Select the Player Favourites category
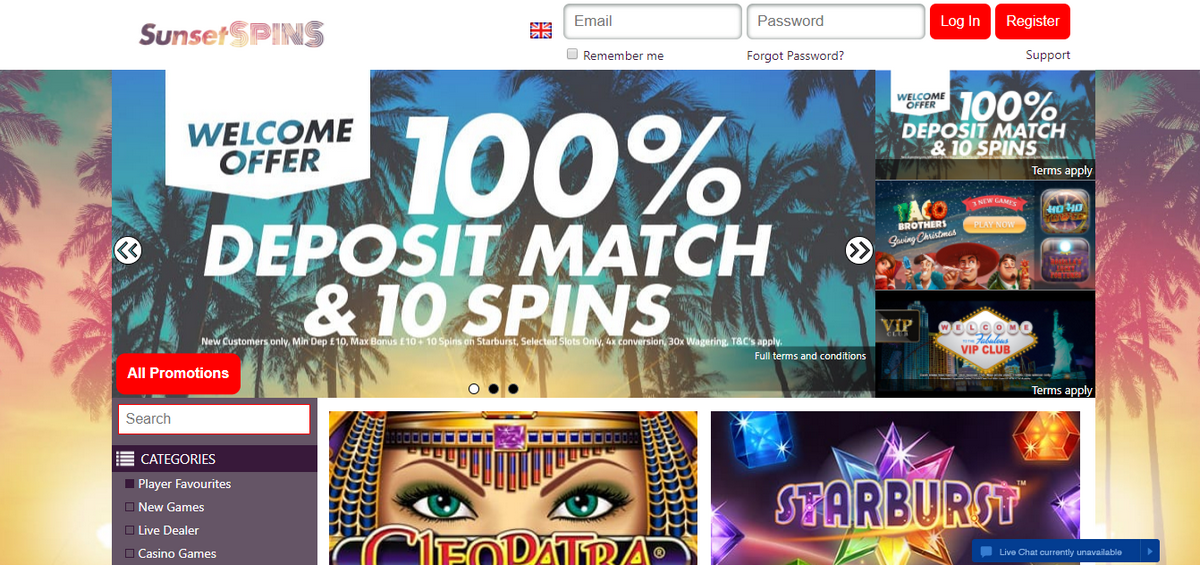Viewport: 1200px width, 565px height. [x=184, y=484]
